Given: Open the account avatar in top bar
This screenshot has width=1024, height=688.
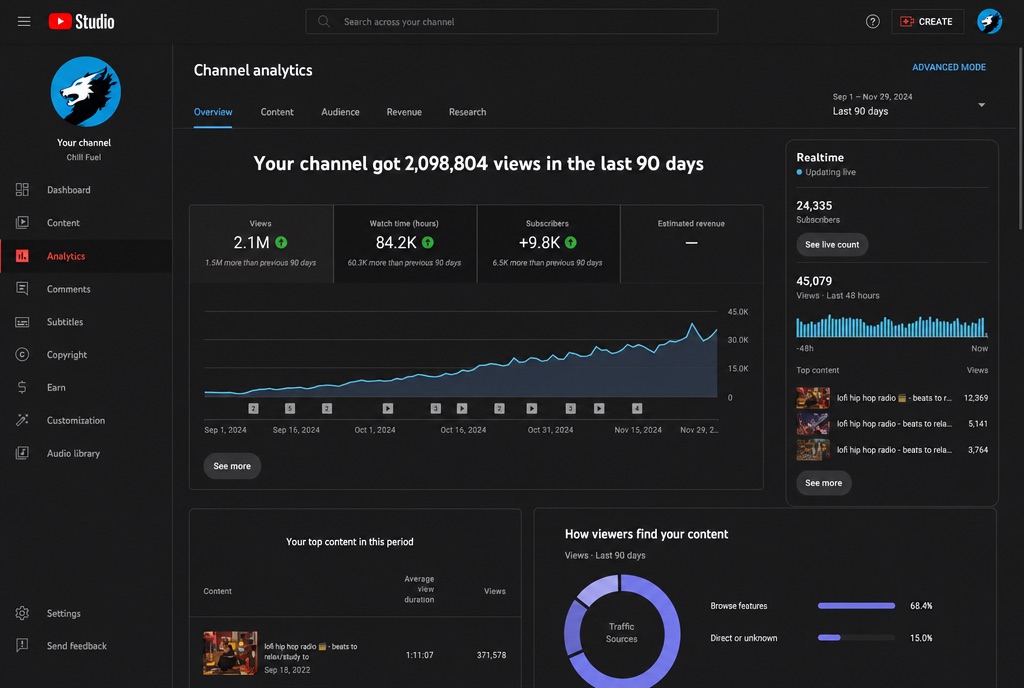Looking at the screenshot, I should [989, 22].
